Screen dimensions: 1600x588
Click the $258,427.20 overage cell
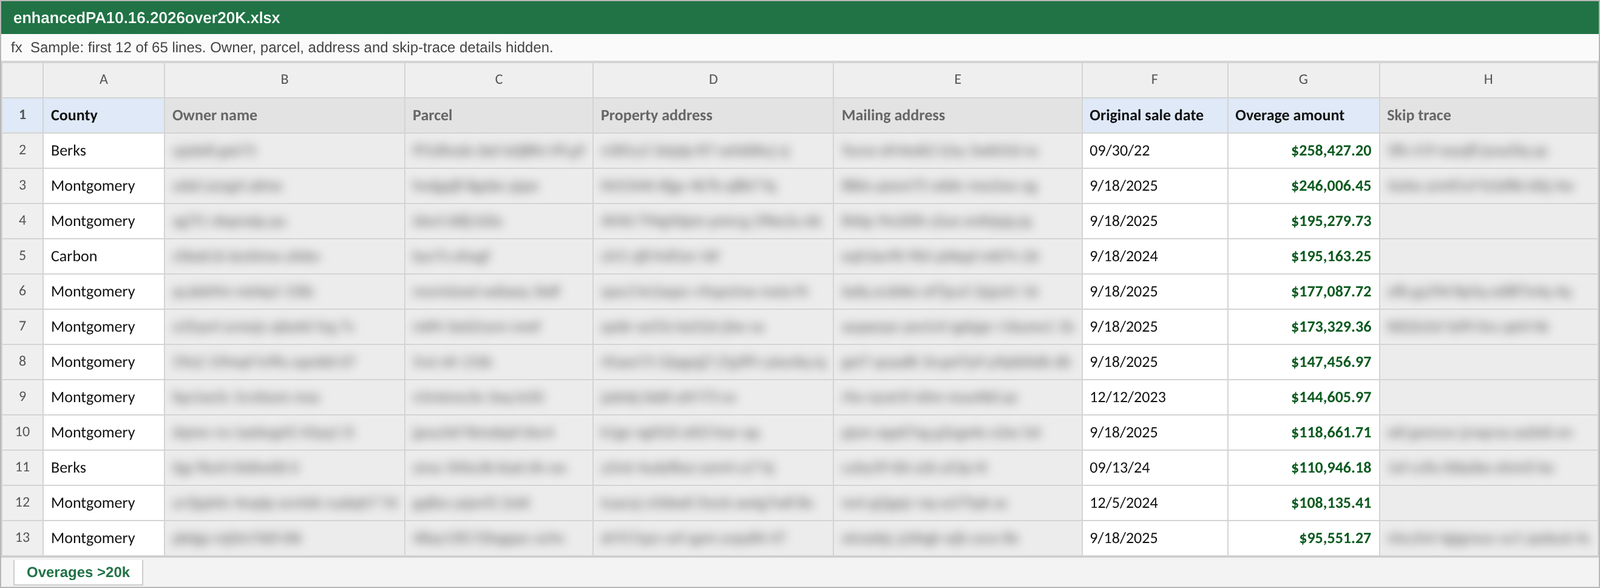[1303, 150]
